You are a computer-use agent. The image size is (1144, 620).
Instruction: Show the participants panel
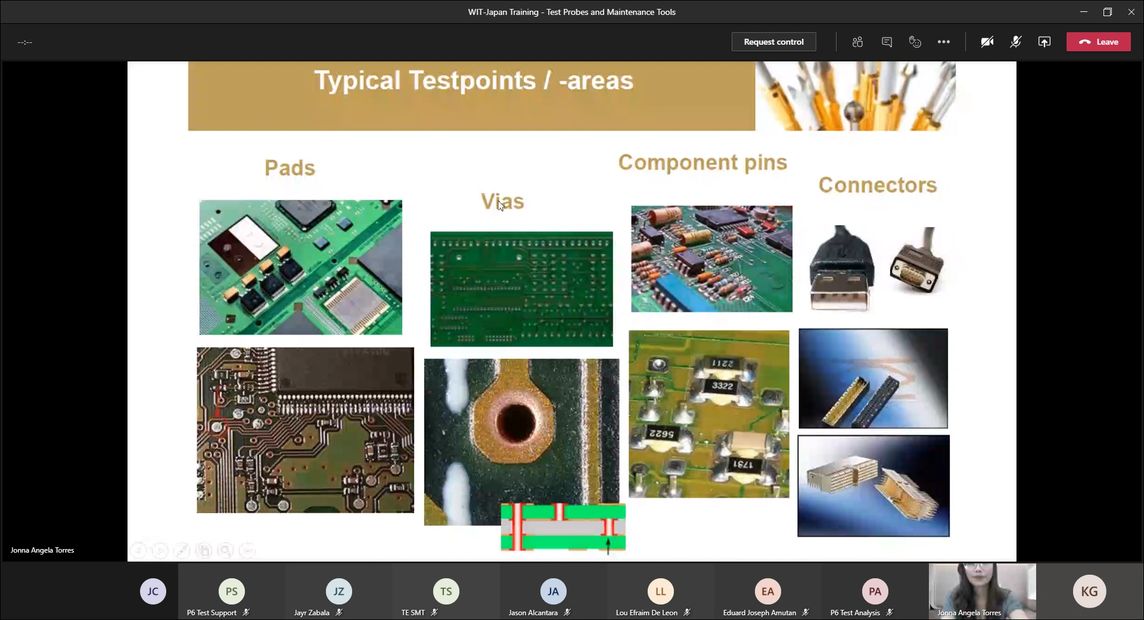click(x=857, y=42)
